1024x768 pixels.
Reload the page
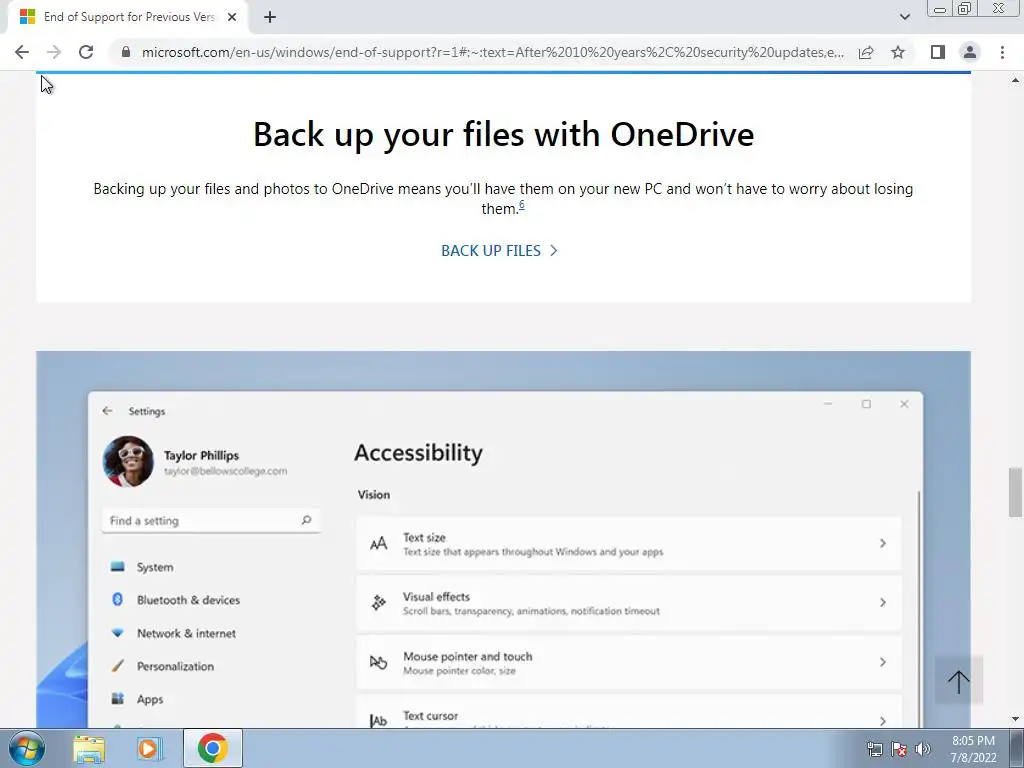[x=86, y=52]
